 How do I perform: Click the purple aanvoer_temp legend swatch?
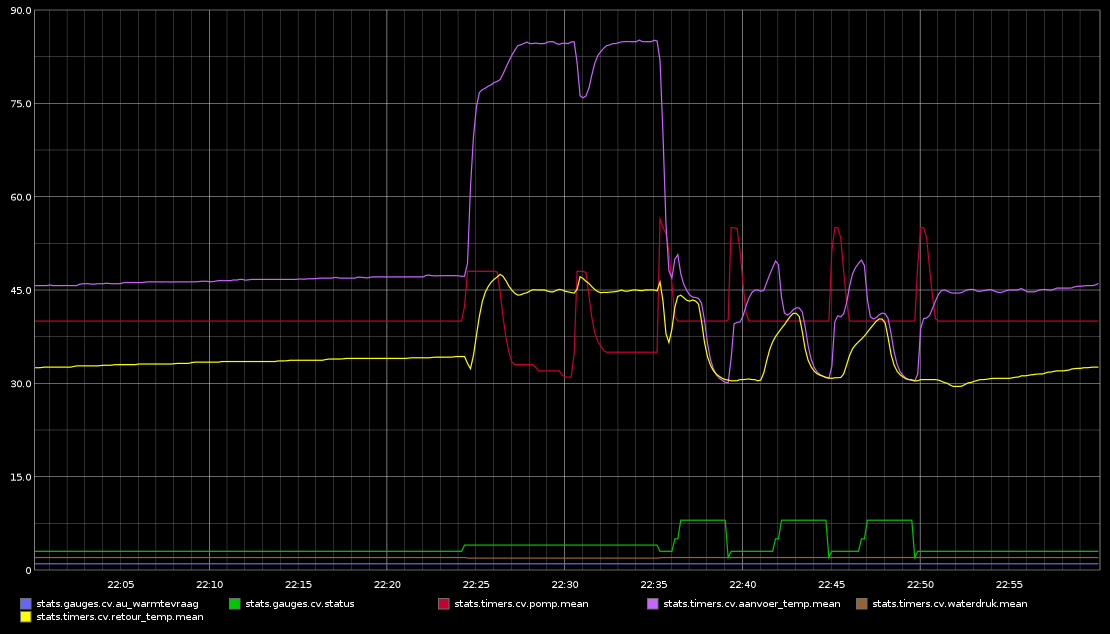point(653,604)
